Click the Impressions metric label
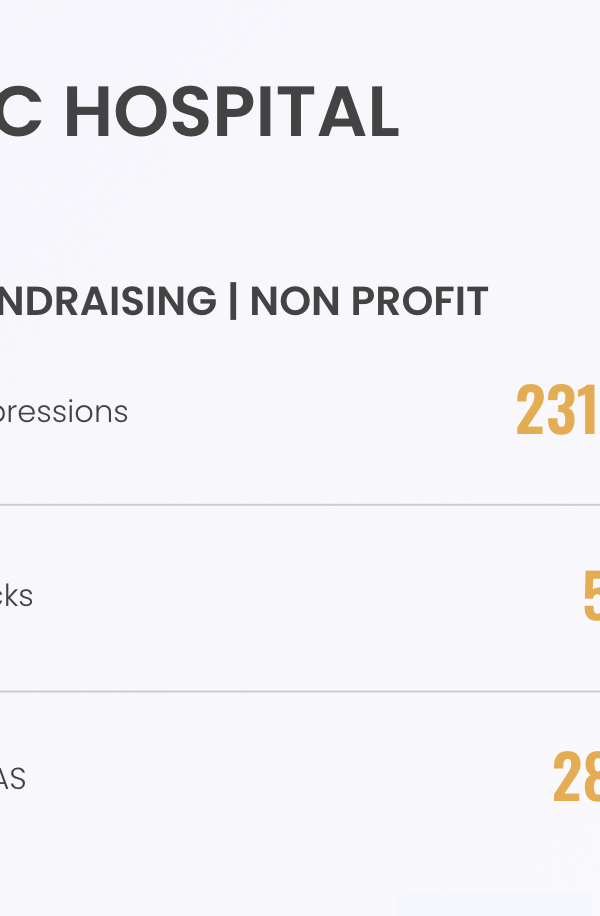600x916 pixels. 64,412
